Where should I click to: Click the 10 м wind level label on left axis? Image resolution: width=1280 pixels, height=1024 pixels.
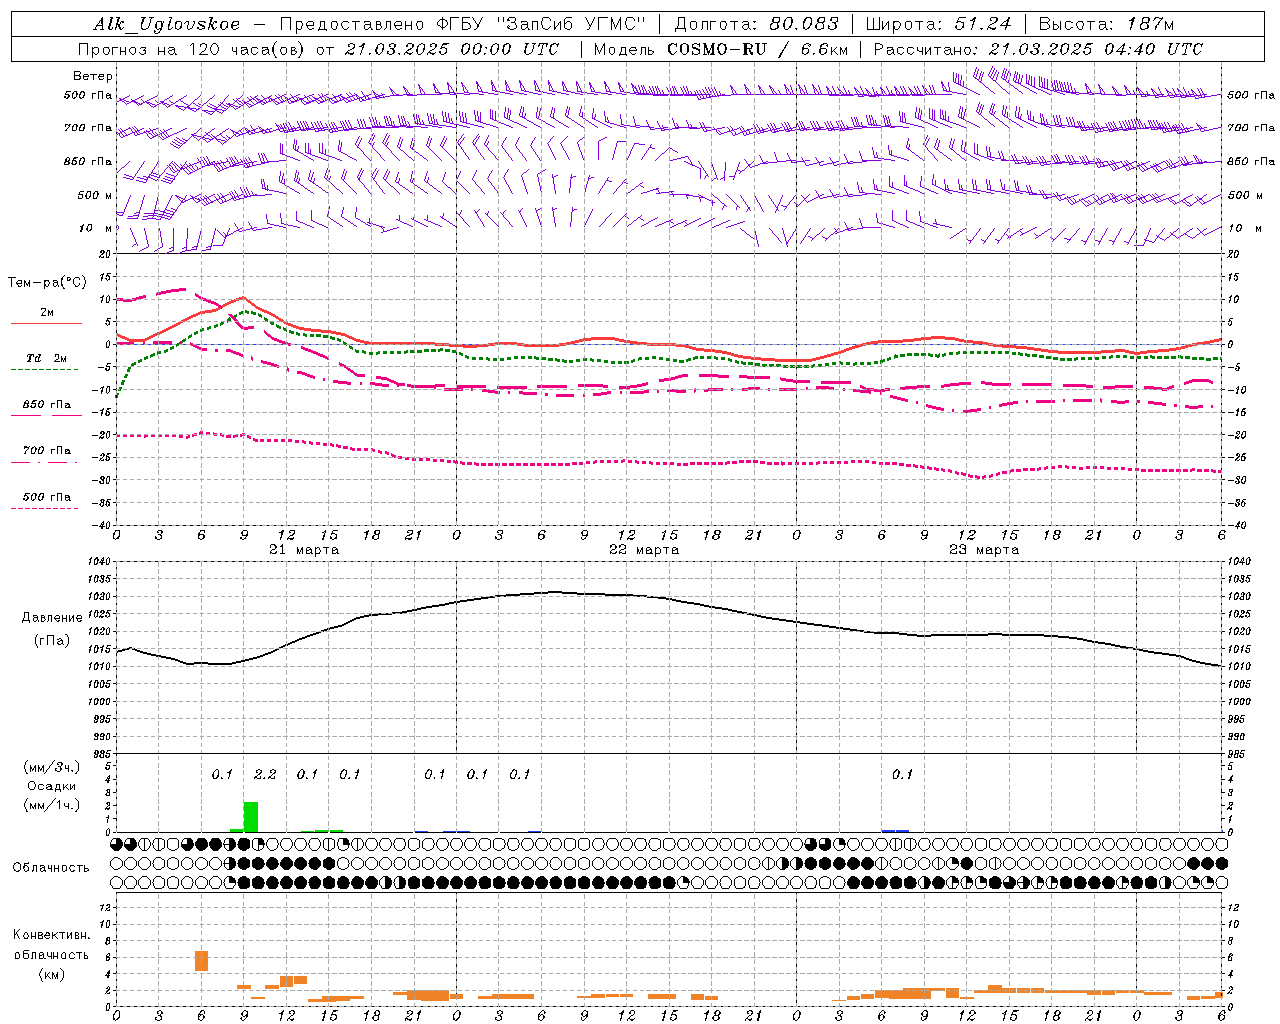[x=96, y=228]
